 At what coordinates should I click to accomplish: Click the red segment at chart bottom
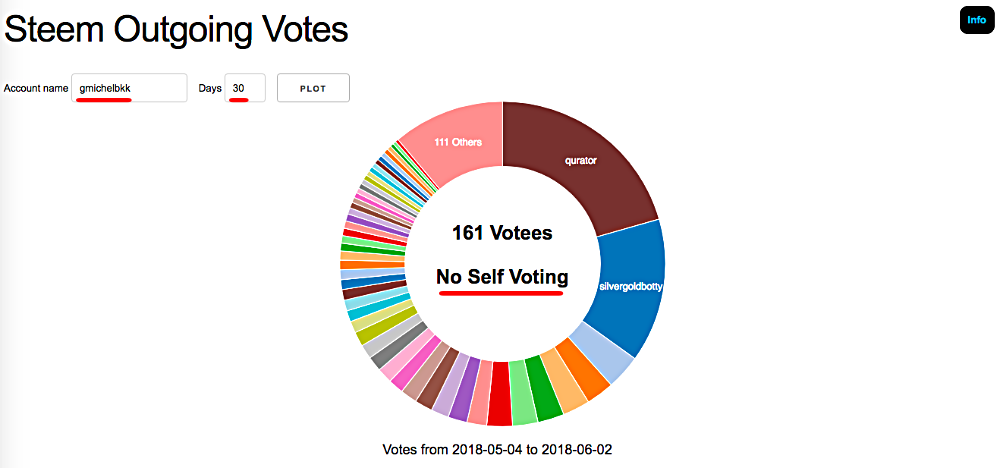click(x=499, y=393)
